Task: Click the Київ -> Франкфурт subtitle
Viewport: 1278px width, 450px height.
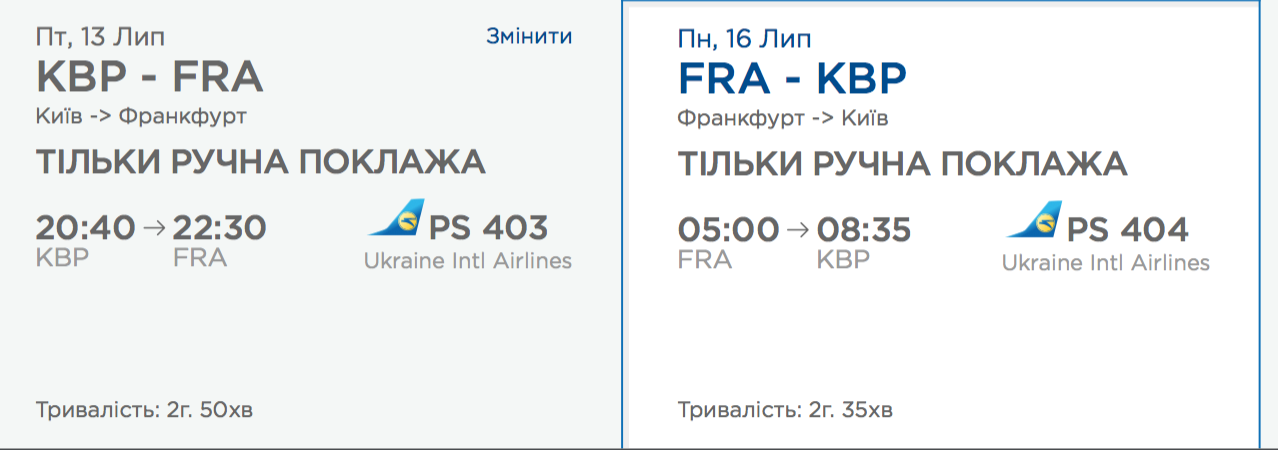Action: tap(141, 116)
